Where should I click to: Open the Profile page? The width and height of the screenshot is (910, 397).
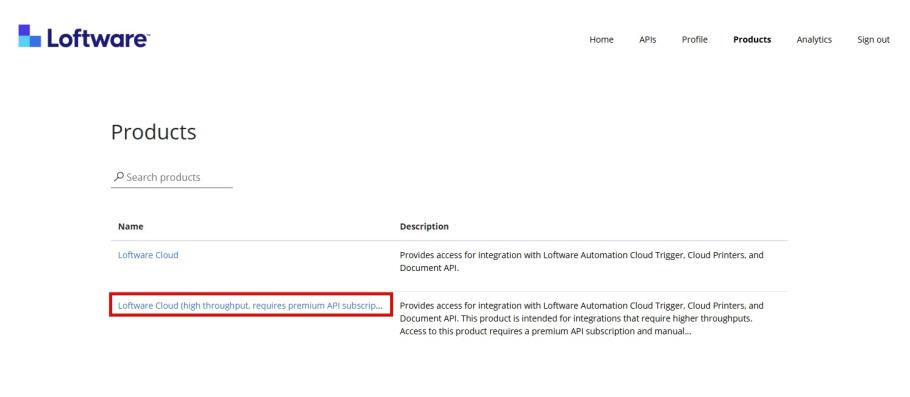pos(695,39)
